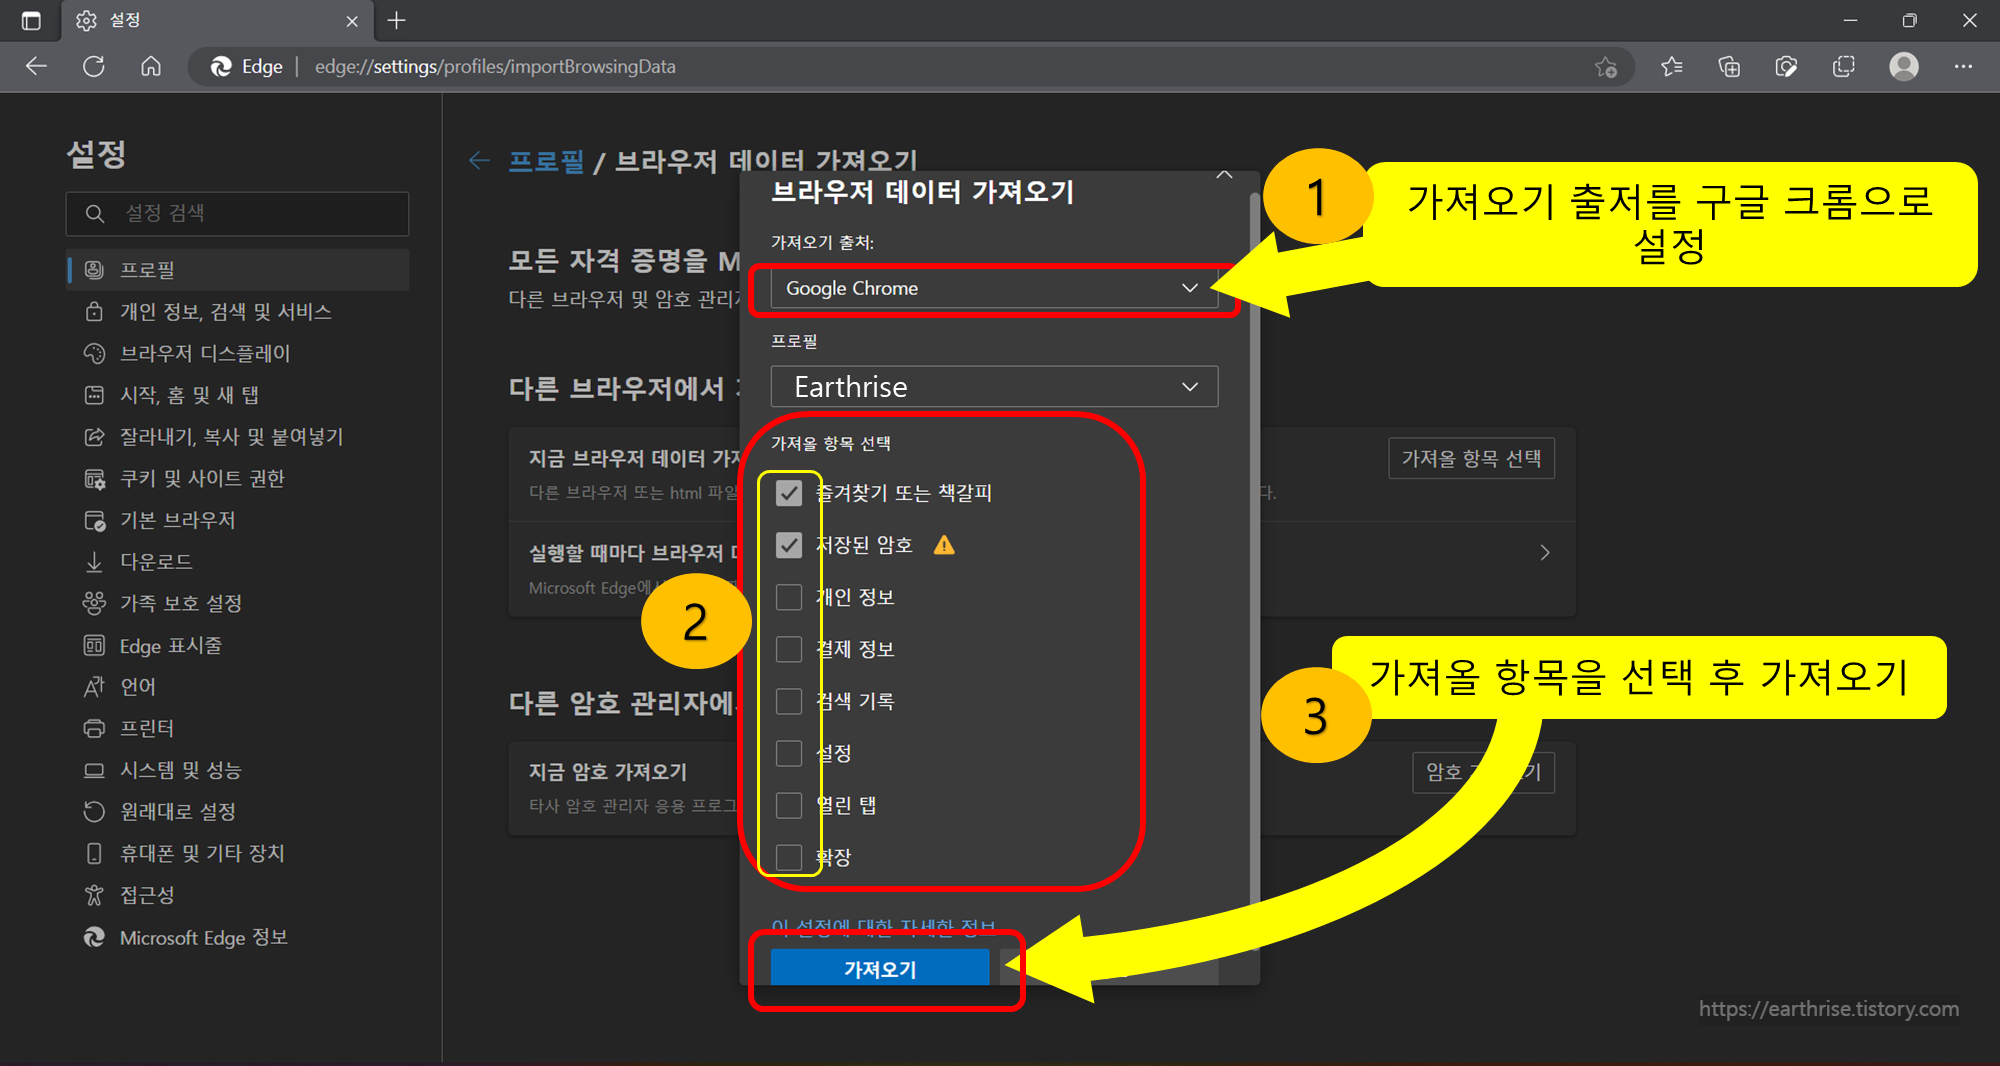Image resolution: width=2000 pixels, height=1066 pixels.
Task: Open tab actions menu icon
Action: tap(31, 20)
